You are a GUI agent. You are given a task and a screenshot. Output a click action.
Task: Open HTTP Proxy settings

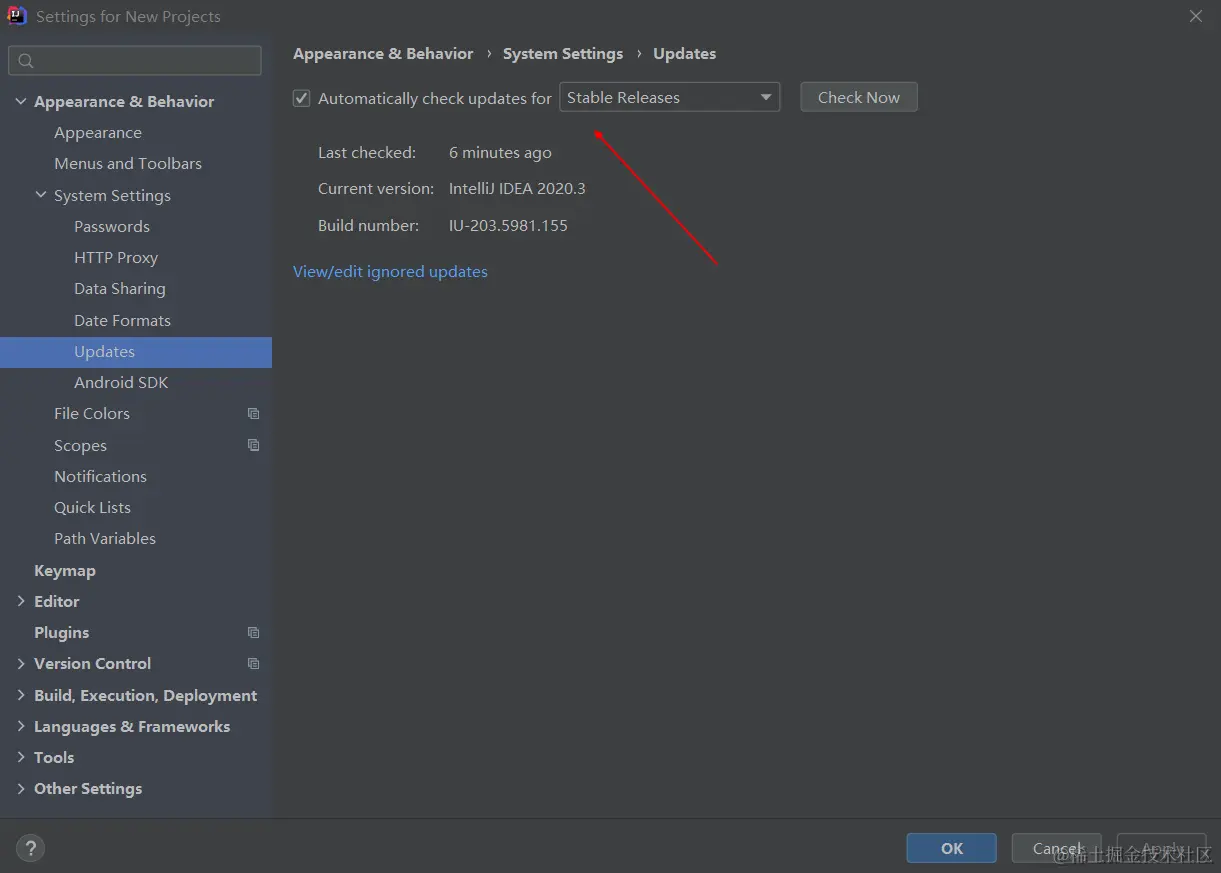pyautogui.click(x=116, y=257)
